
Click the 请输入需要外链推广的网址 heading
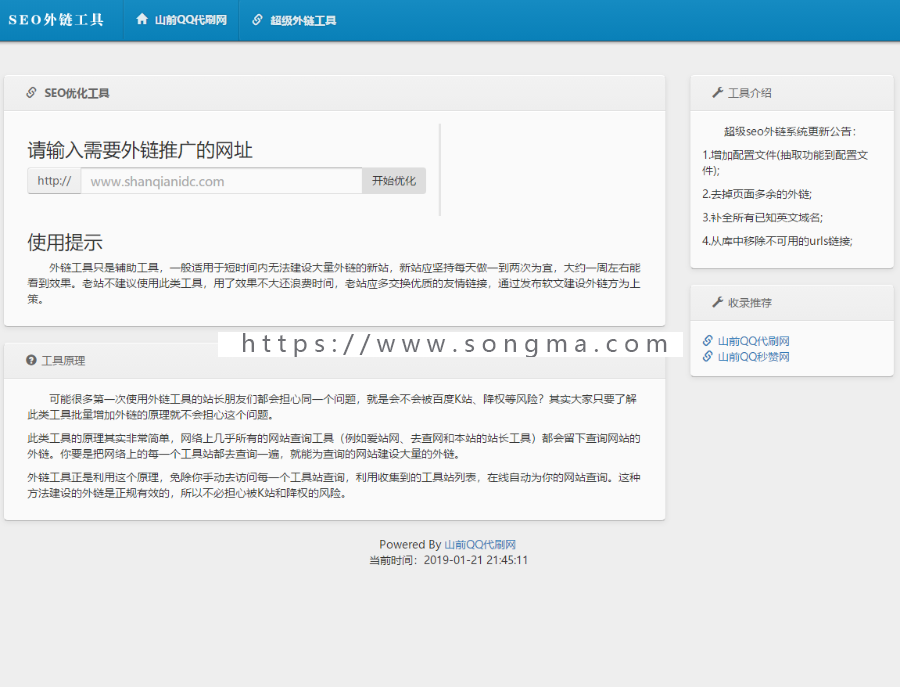[140, 150]
